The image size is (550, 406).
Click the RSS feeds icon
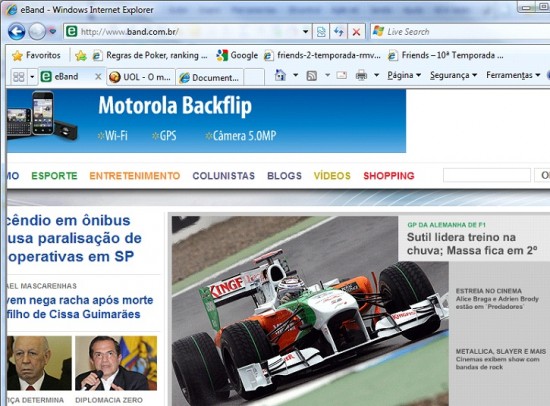pyautogui.click(x=311, y=75)
